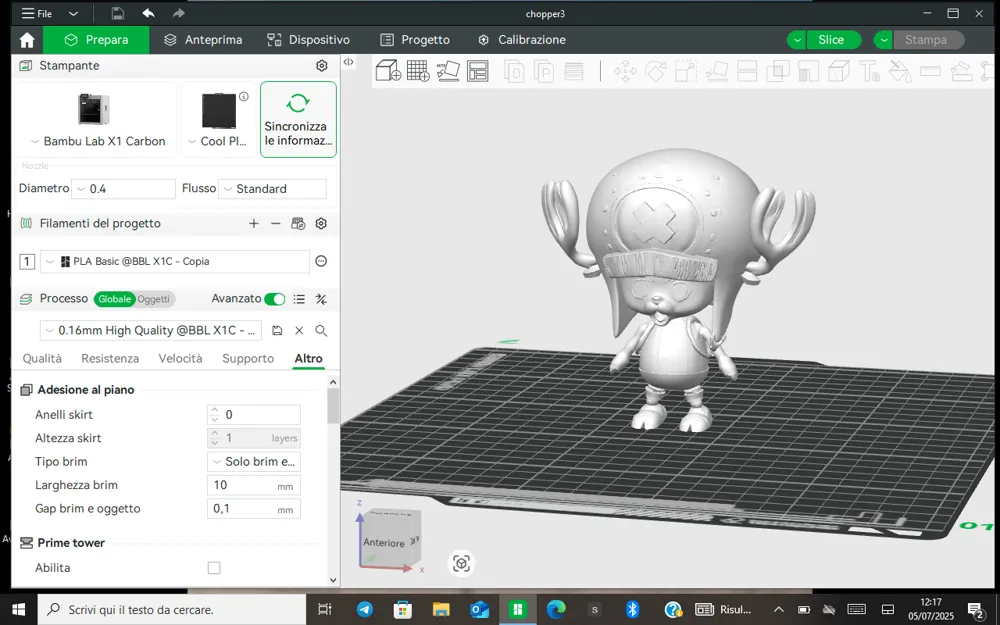Undo the last action
The height and width of the screenshot is (625, 1000).
(x=149, y=13)
